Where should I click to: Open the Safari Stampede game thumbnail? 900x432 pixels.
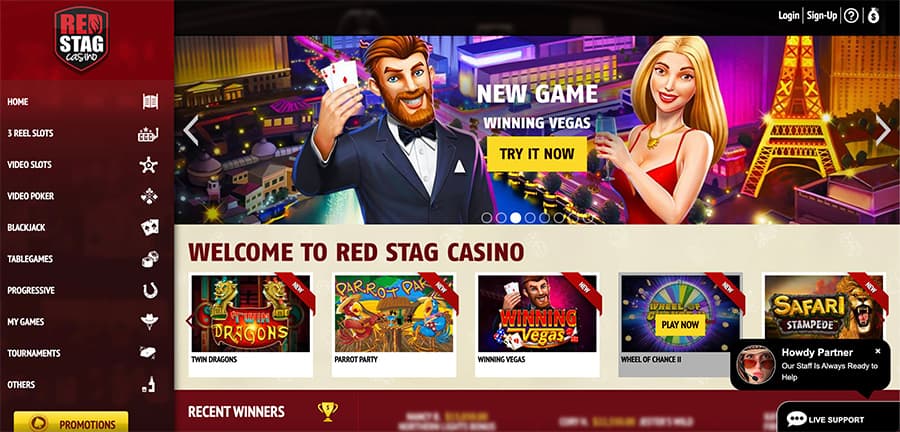click(x=824, y=313)
